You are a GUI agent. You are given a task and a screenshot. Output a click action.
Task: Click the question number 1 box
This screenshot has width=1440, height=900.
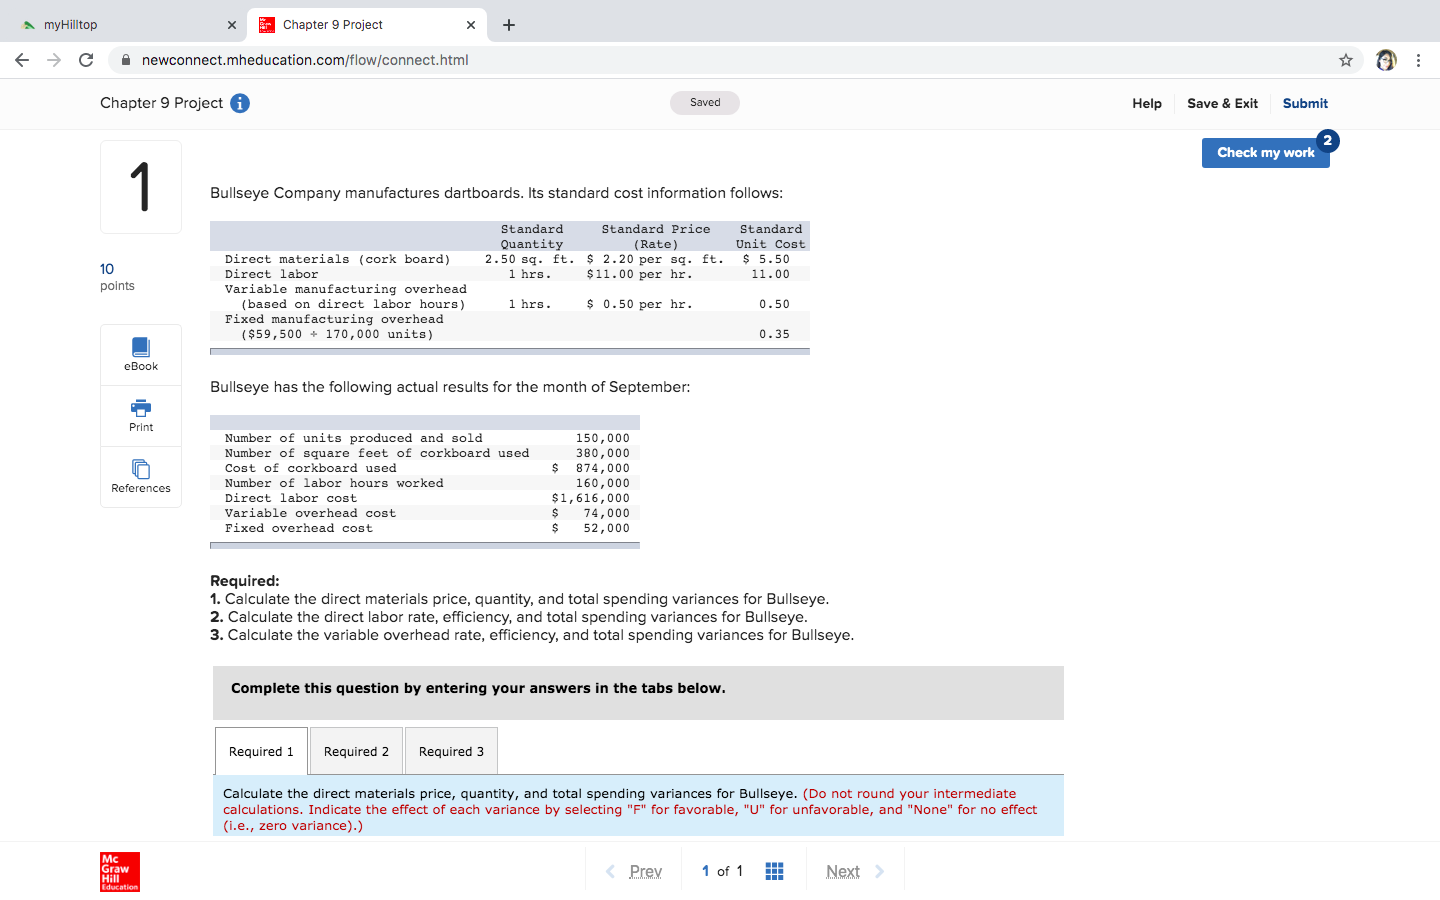pyautogui.click(x=141, y=187)
